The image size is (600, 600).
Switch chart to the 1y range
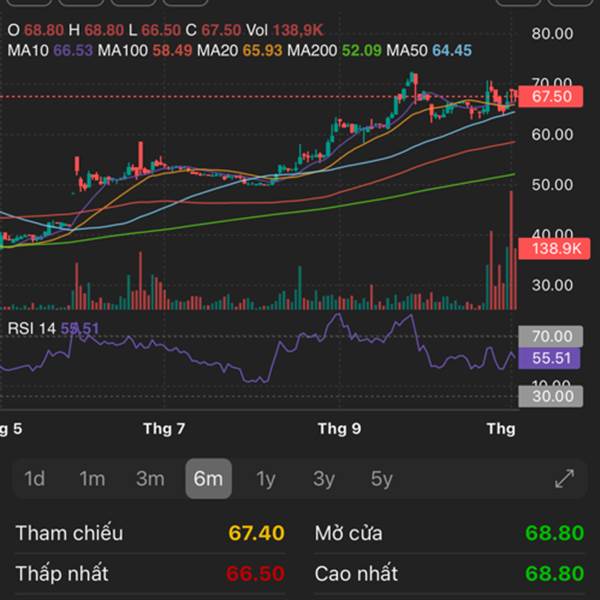pos(266,479)
